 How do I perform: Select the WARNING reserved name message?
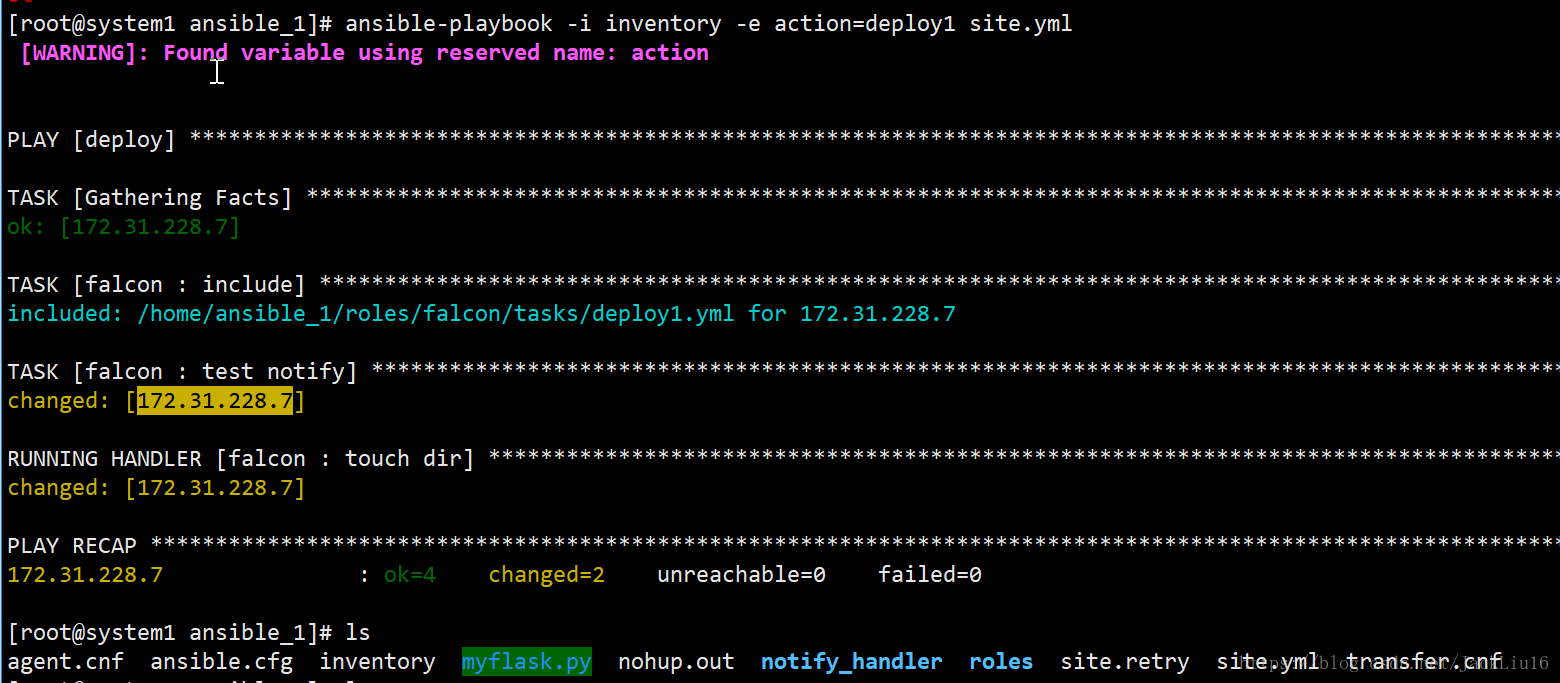tap(364, 53)
